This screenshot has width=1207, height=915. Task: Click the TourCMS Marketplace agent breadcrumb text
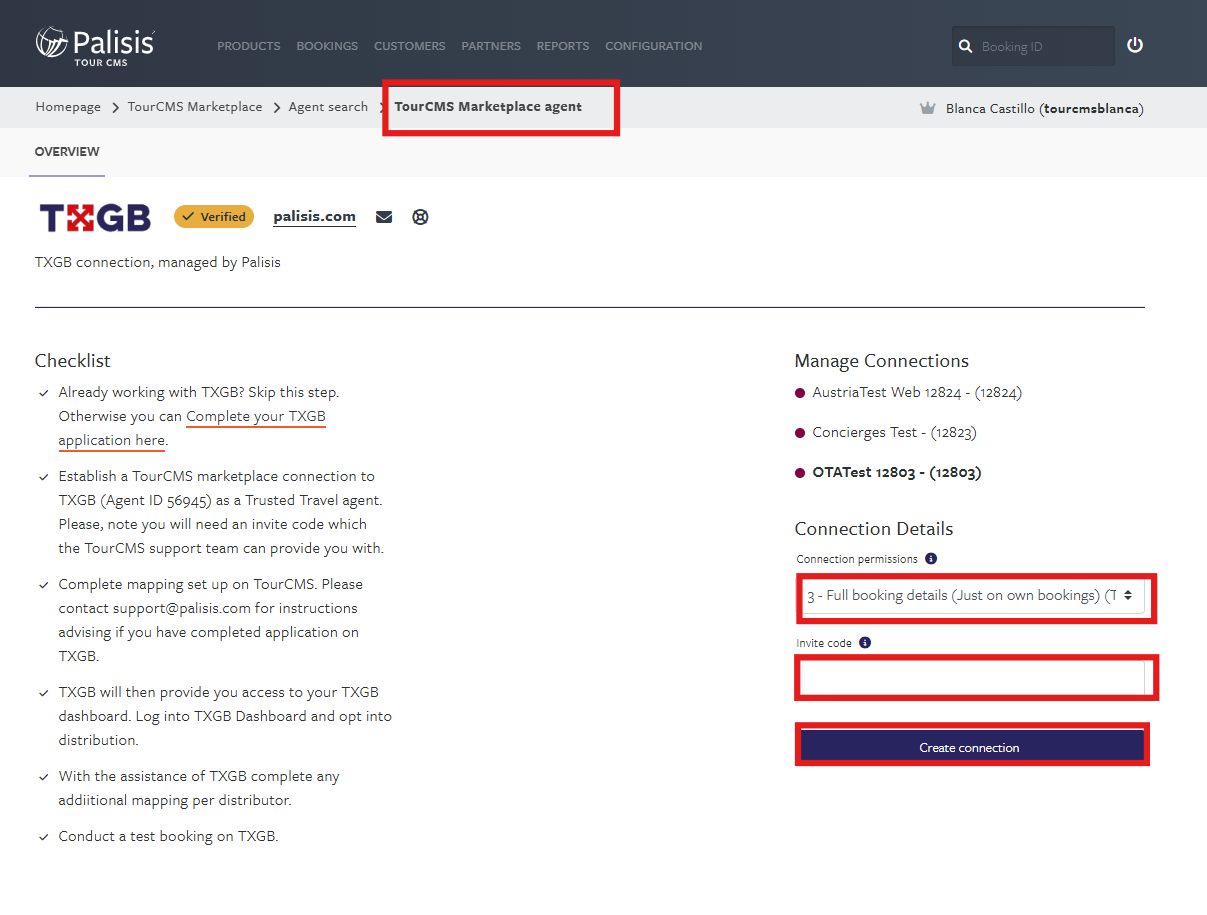coord(488,106)
